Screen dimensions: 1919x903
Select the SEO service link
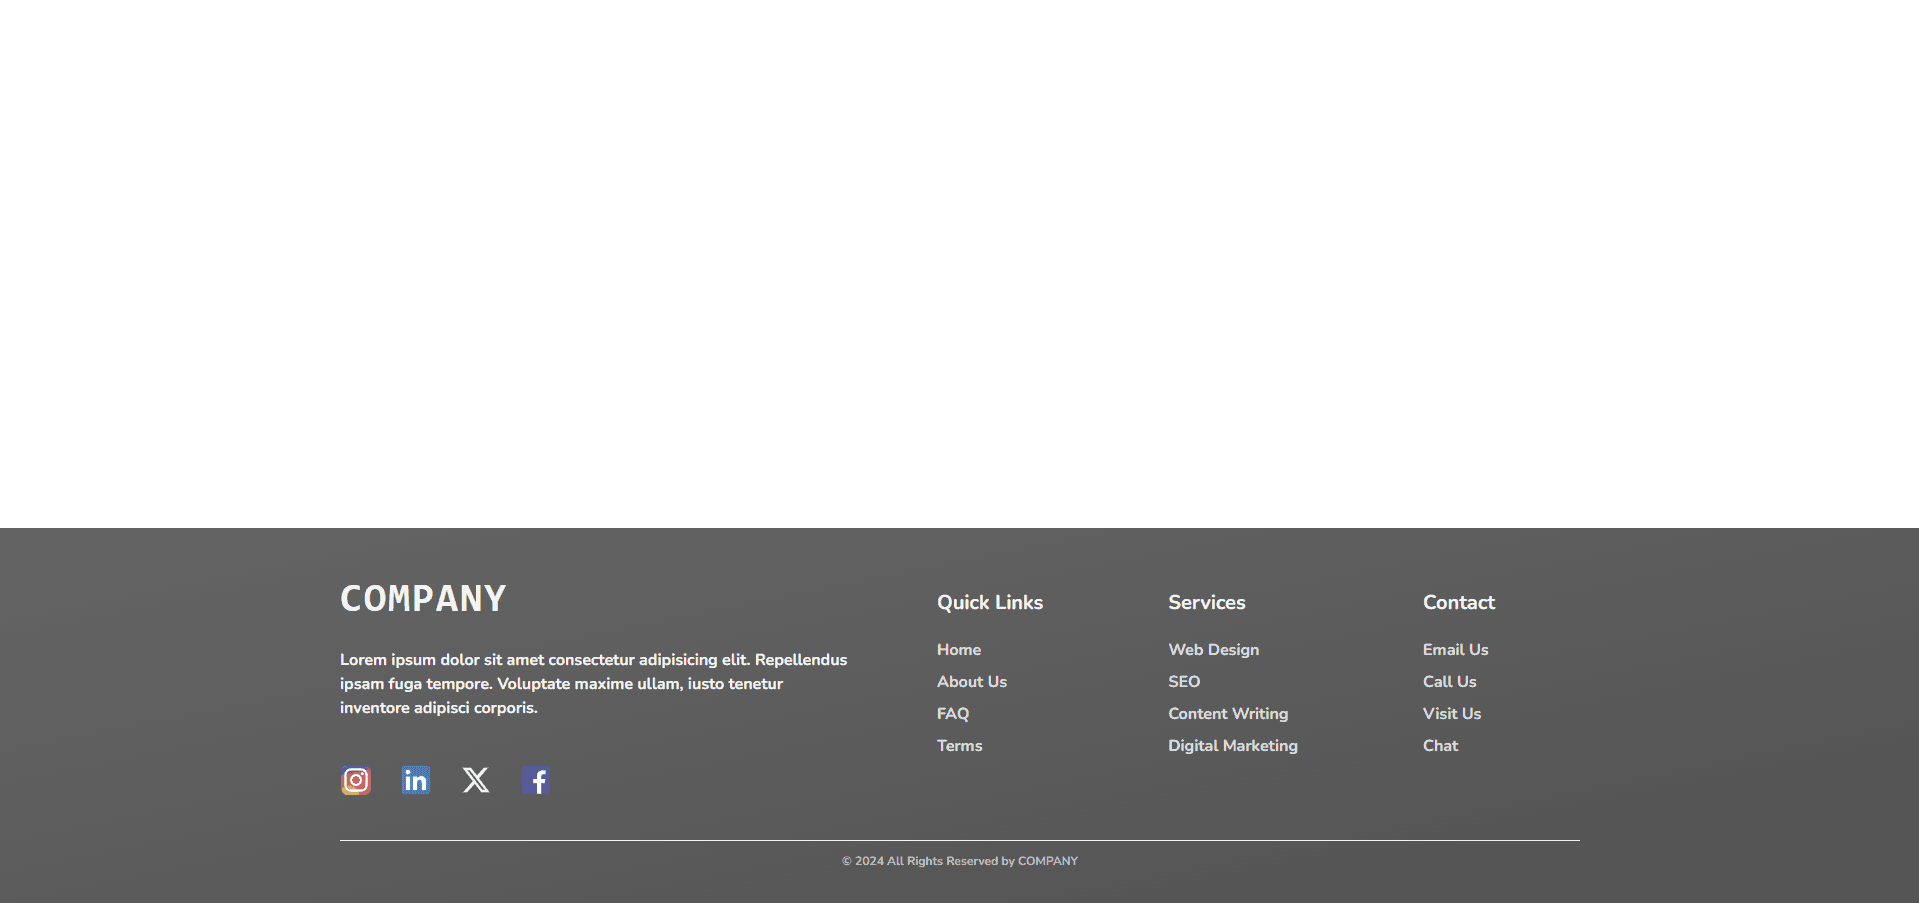[x=1184, y=682]
